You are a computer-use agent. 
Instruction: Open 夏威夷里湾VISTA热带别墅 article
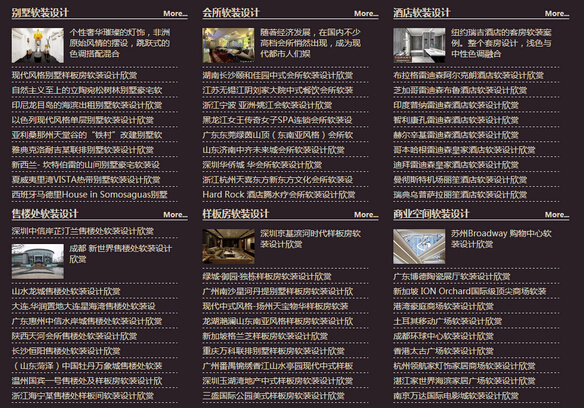86,180
